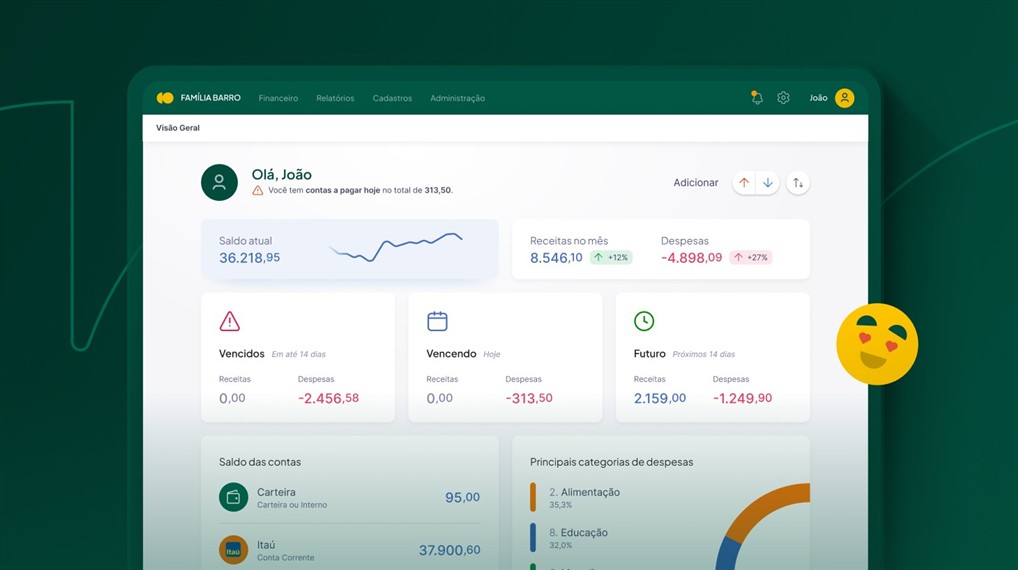Click Receitas no mês value 8.546,10

(x=556, y=258)
